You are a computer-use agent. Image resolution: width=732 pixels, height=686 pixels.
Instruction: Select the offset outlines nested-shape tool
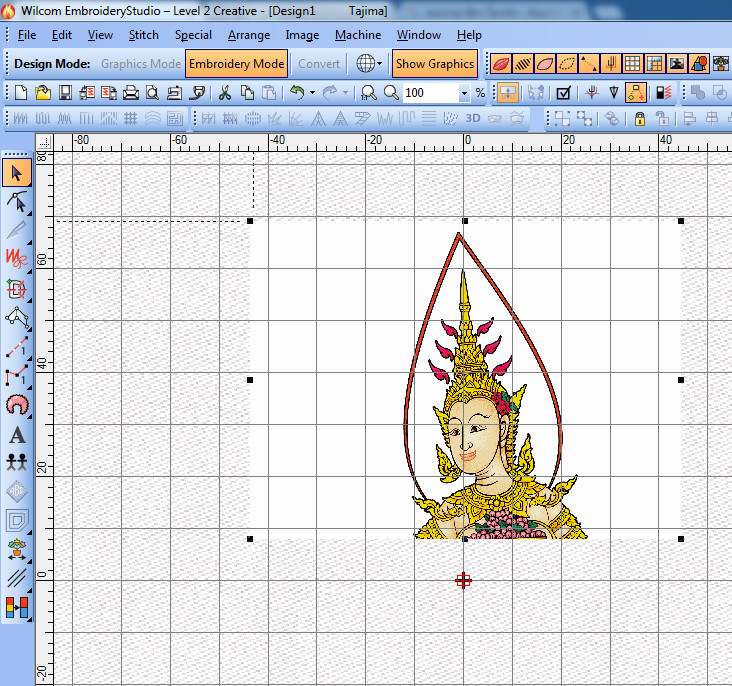(x=17, y=520)
